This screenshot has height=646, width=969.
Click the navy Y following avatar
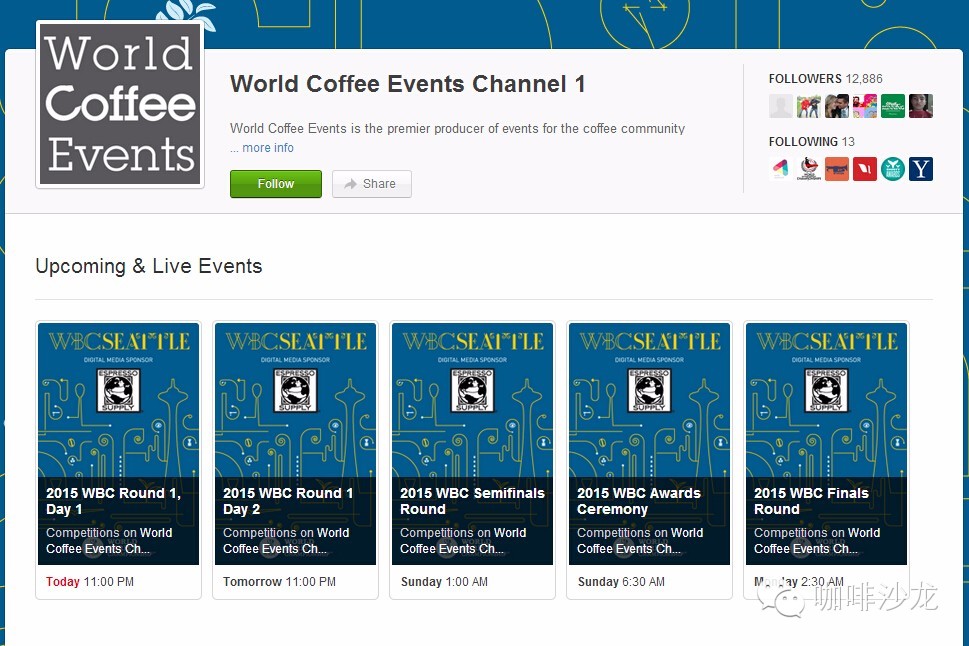[921, 169]
